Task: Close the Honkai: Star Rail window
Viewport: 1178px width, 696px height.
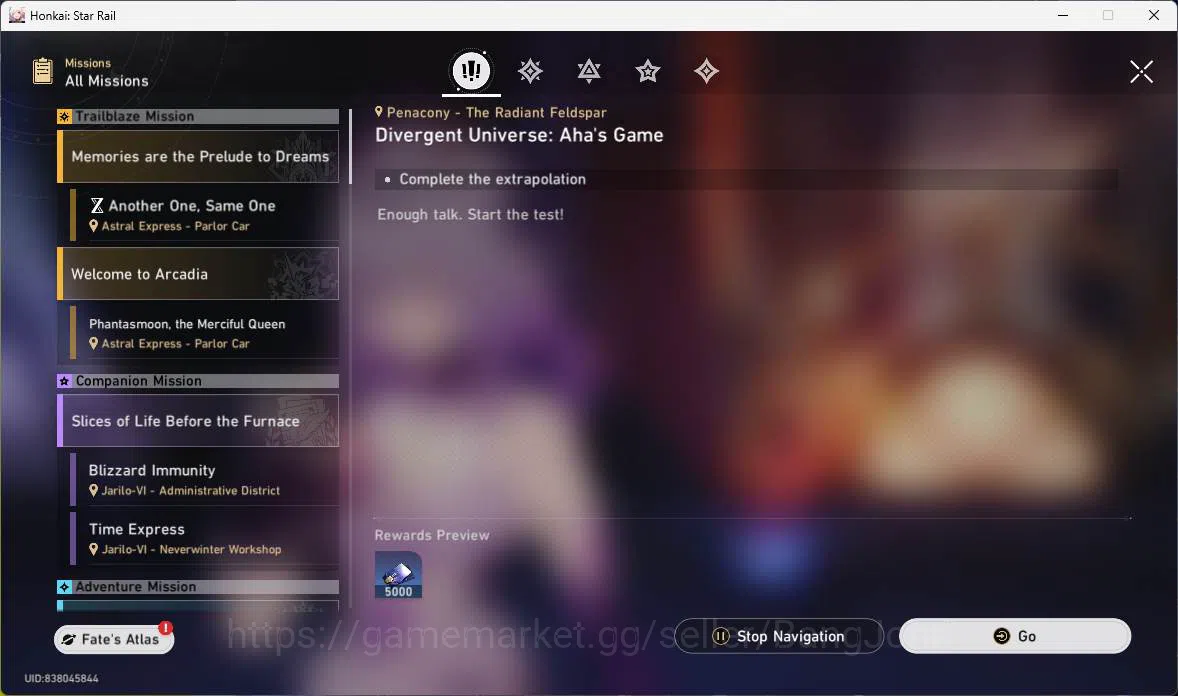Action: point(1154,15)
